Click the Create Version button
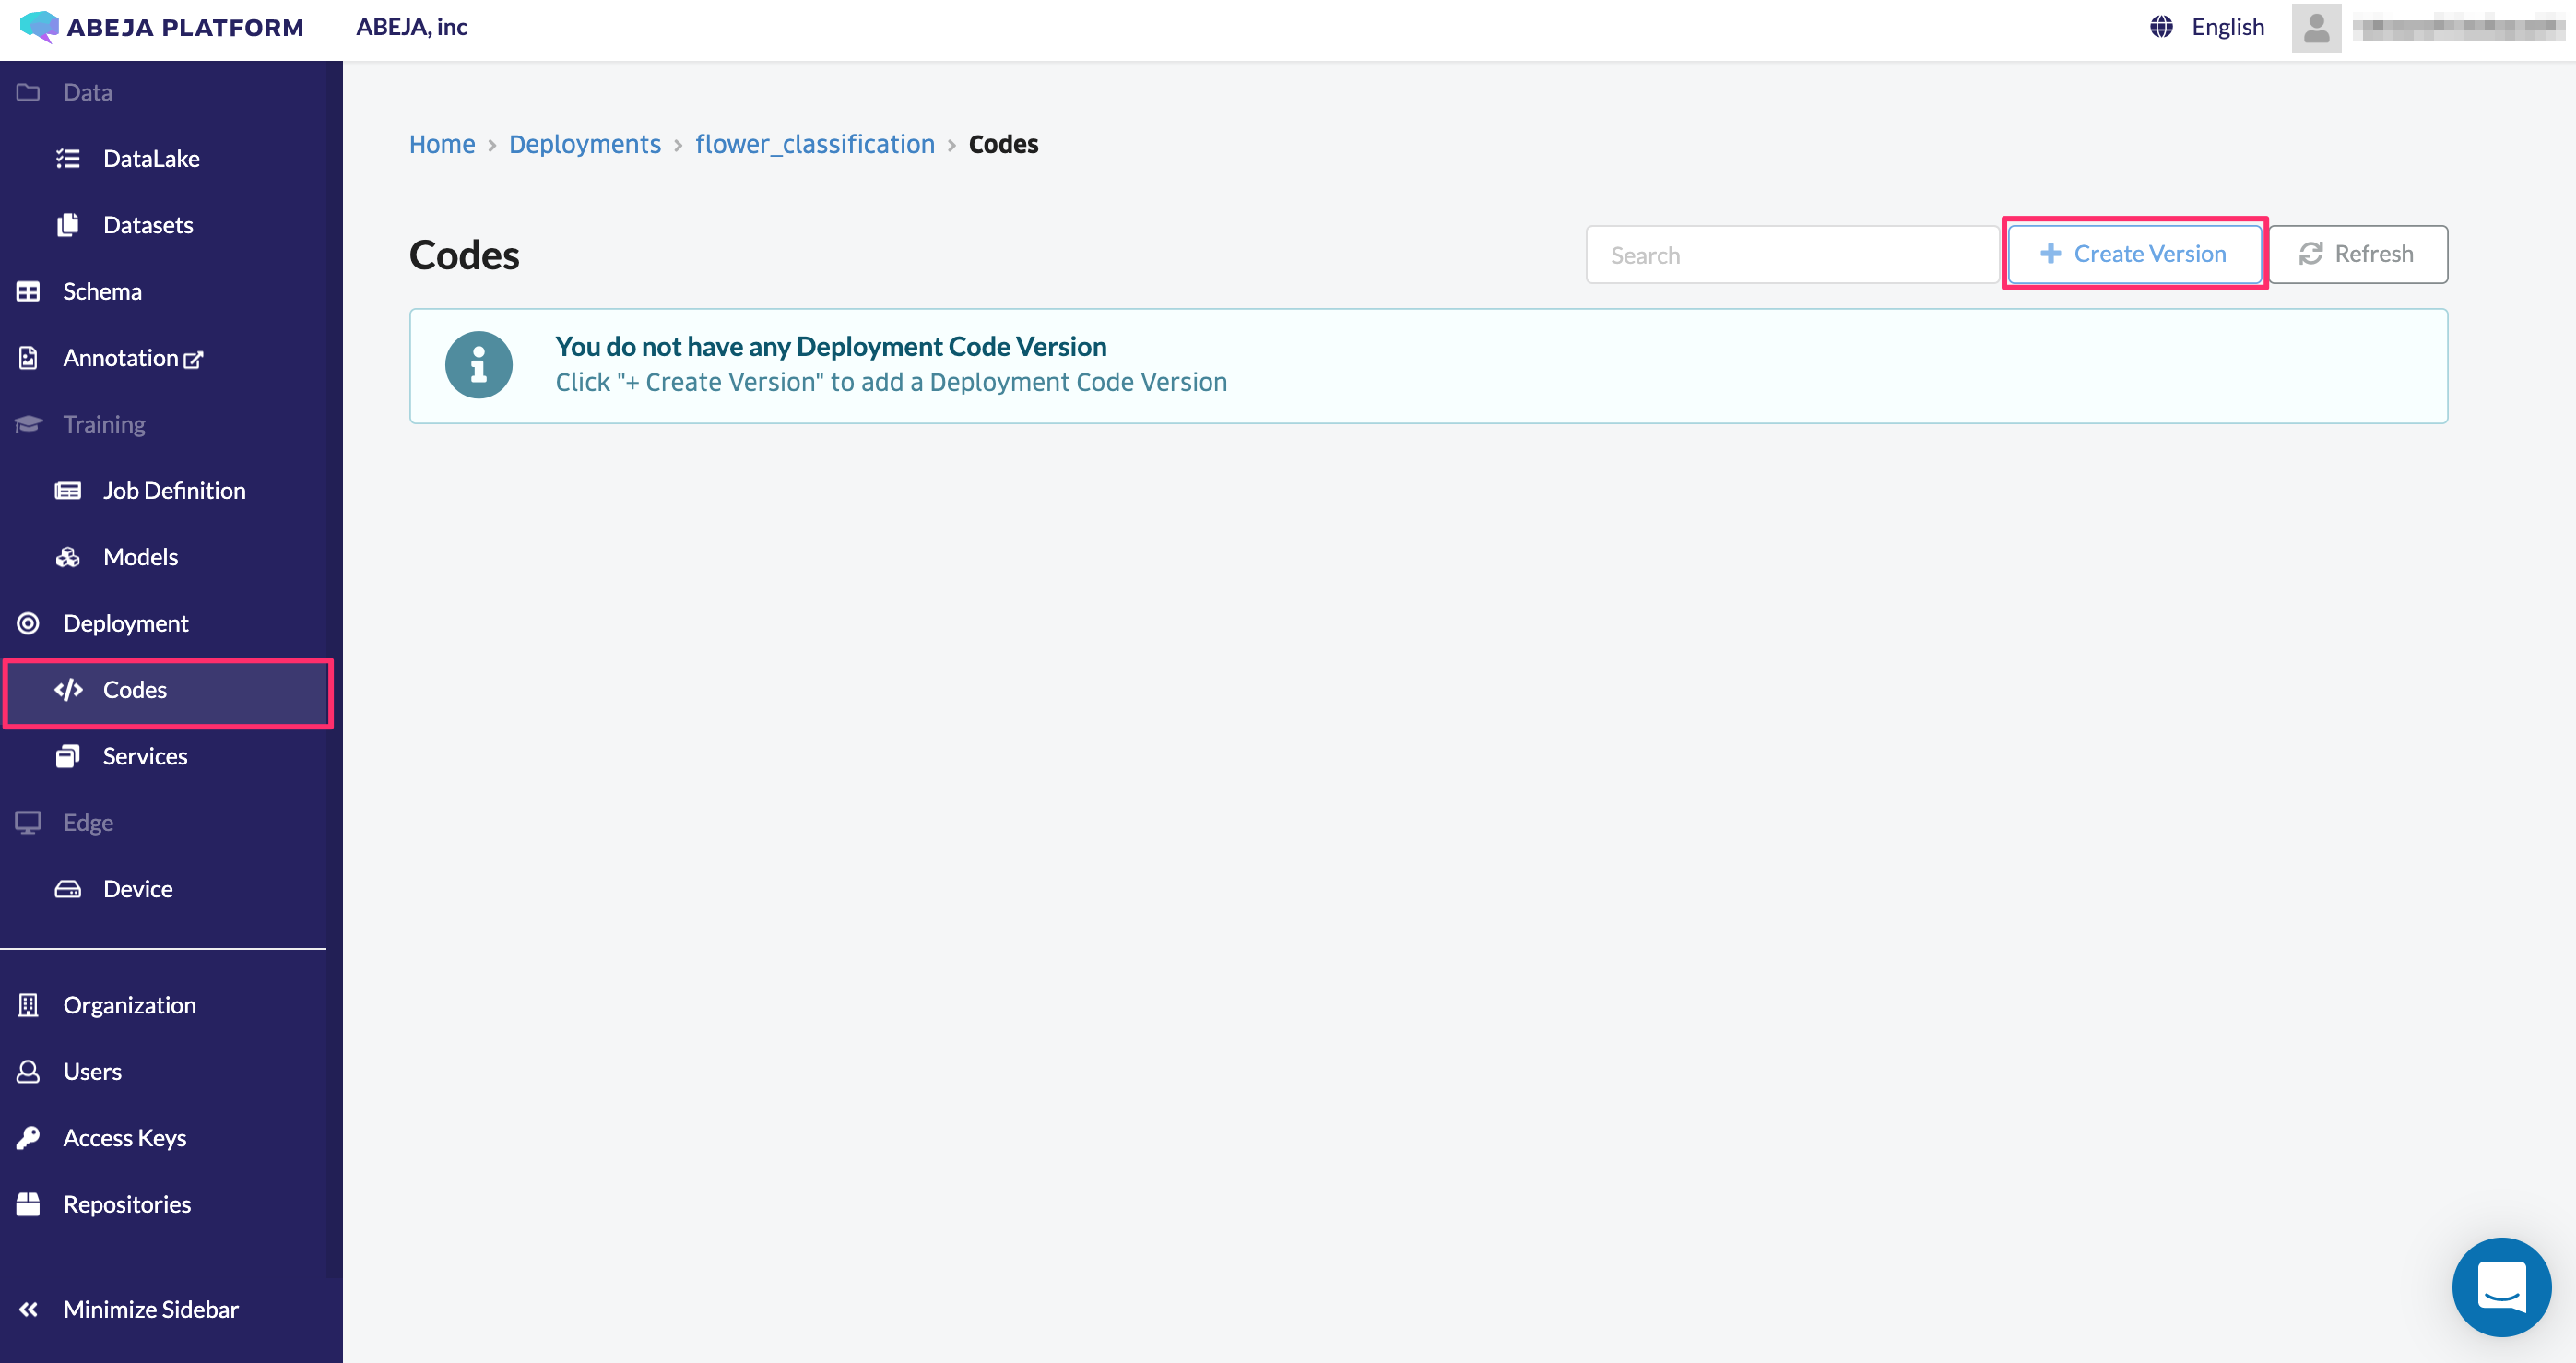 tap(2134, 254)
